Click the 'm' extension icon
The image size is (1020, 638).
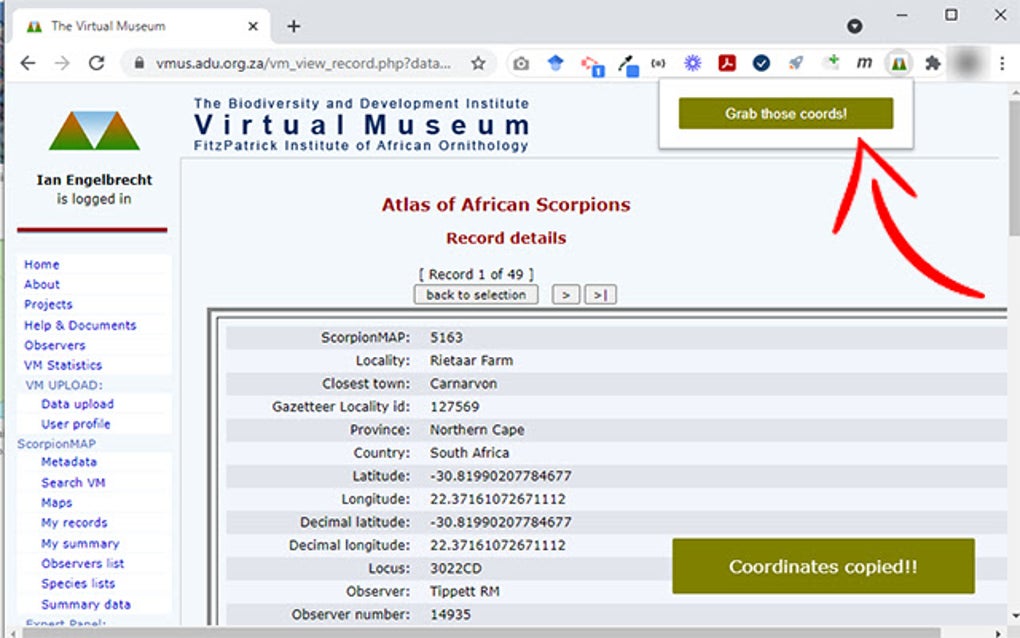click(x=863, y=62)
